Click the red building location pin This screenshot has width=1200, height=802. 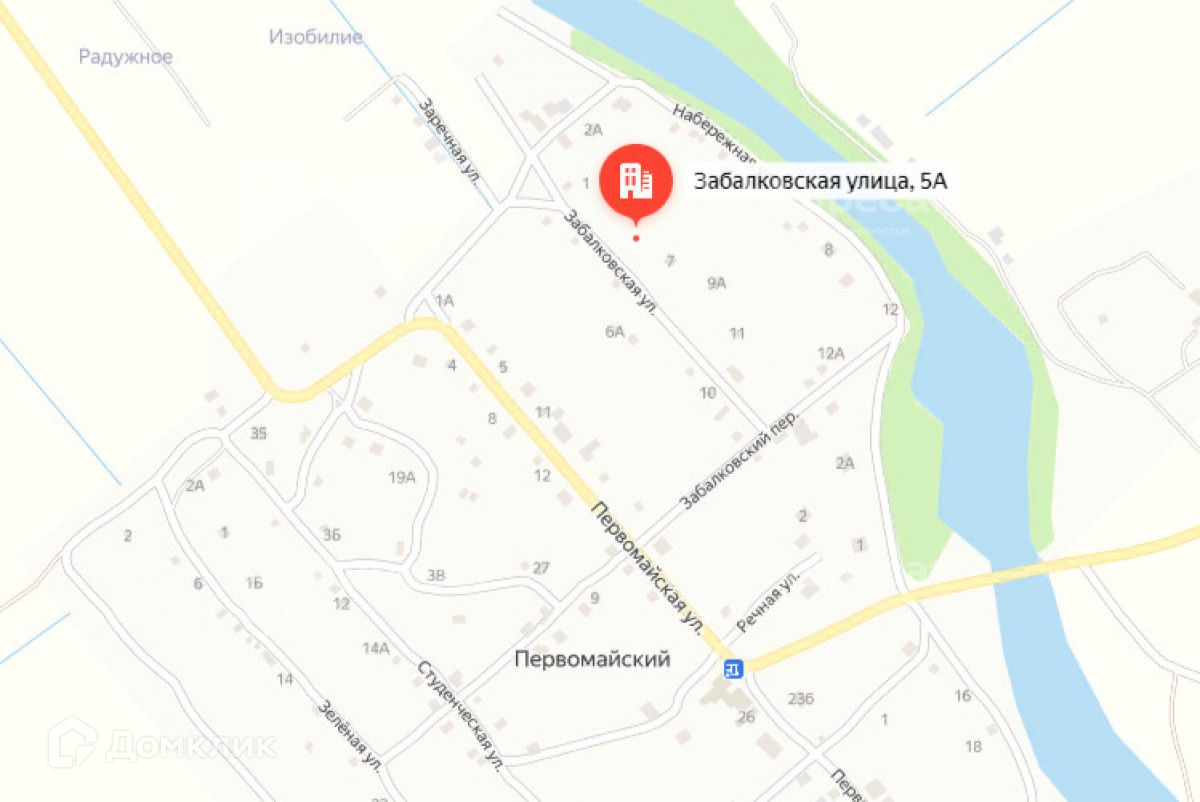[x=635, y=184]
